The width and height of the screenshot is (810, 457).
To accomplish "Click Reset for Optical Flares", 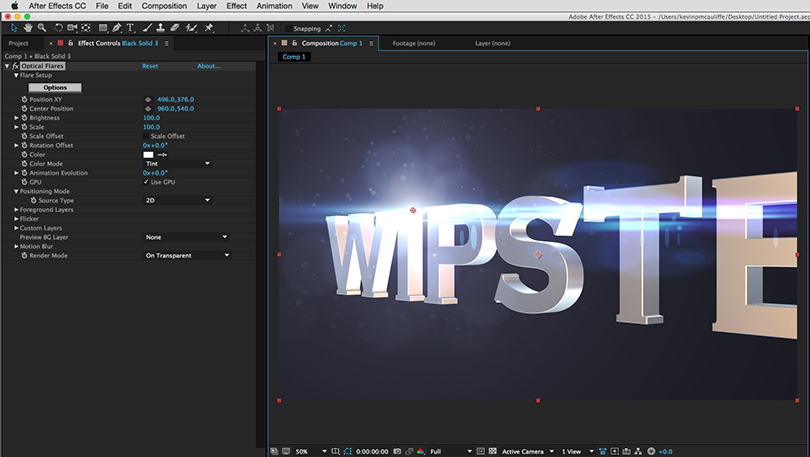I will point(150,66).
